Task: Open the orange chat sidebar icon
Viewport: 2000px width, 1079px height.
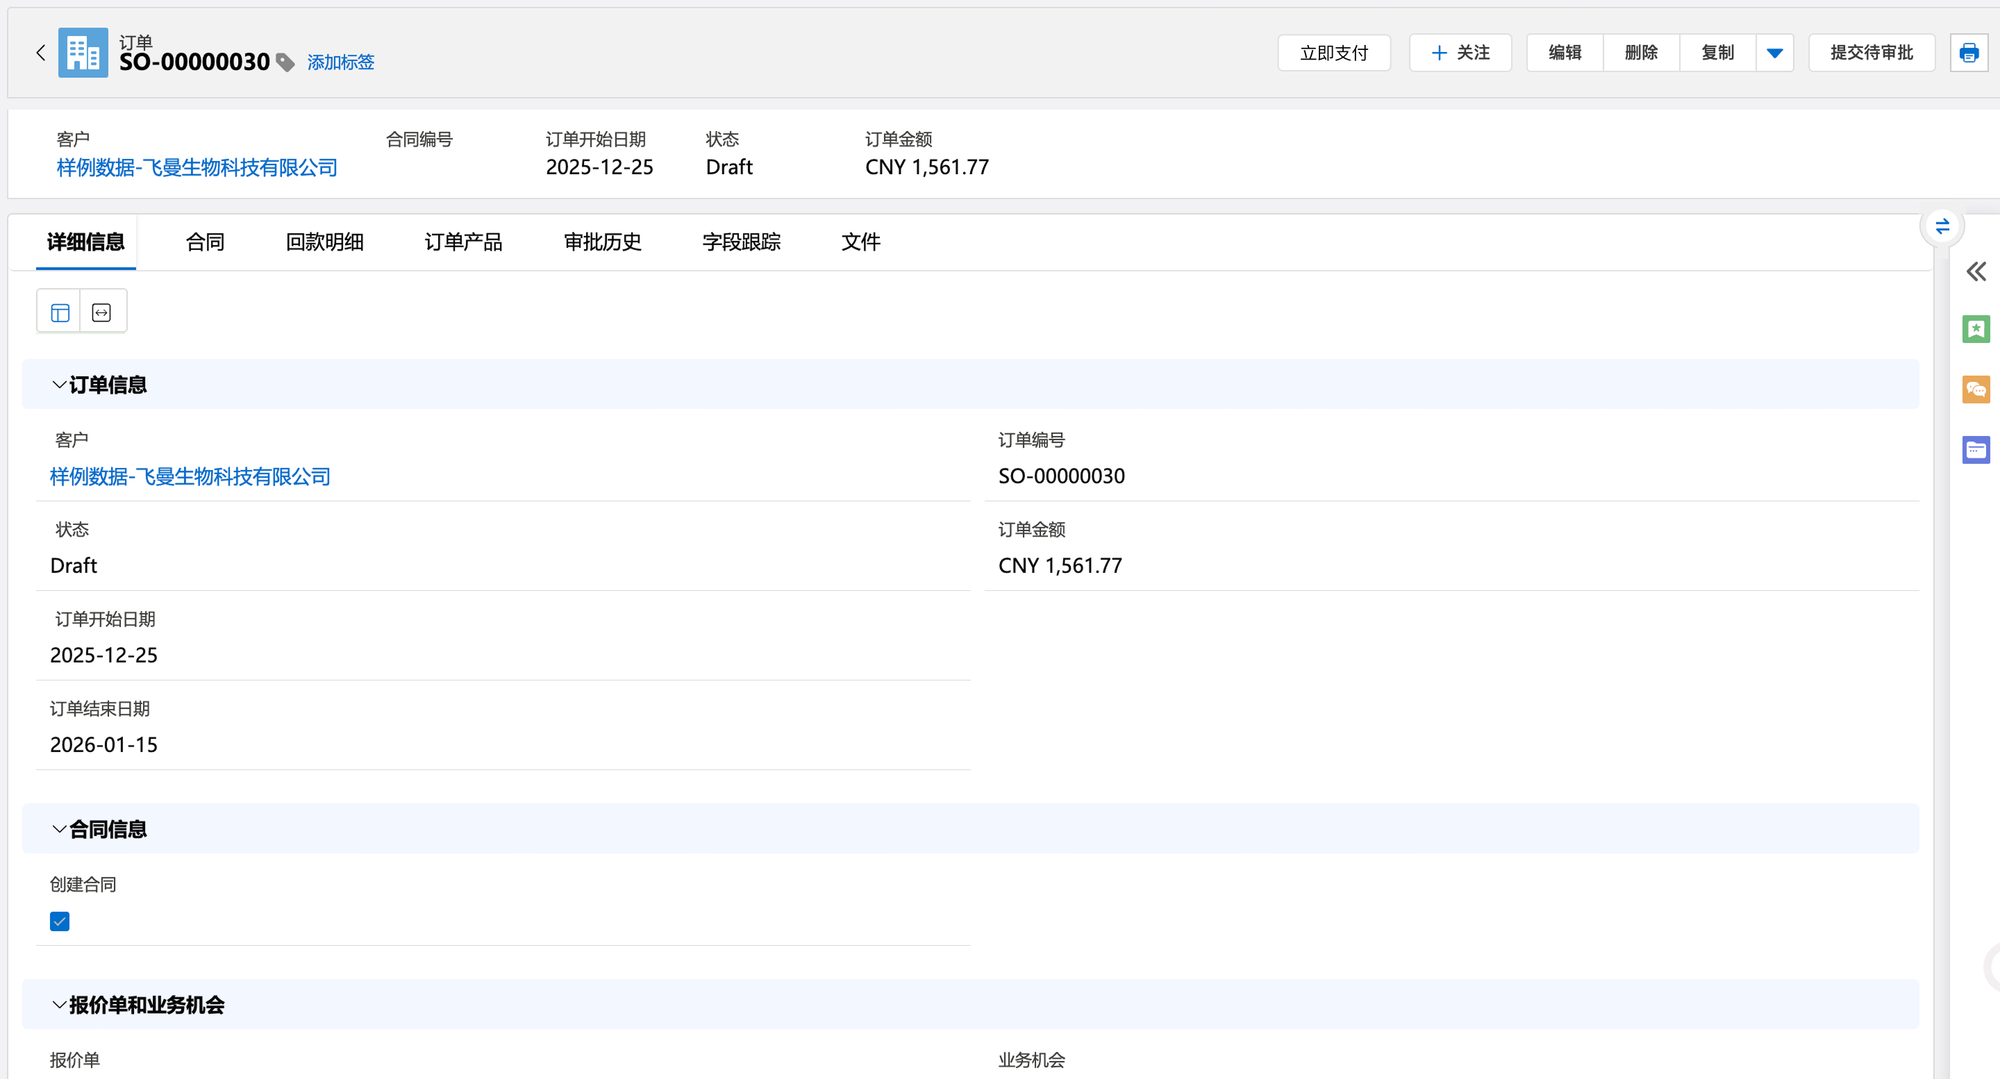Action: [x=1975, y=390]
